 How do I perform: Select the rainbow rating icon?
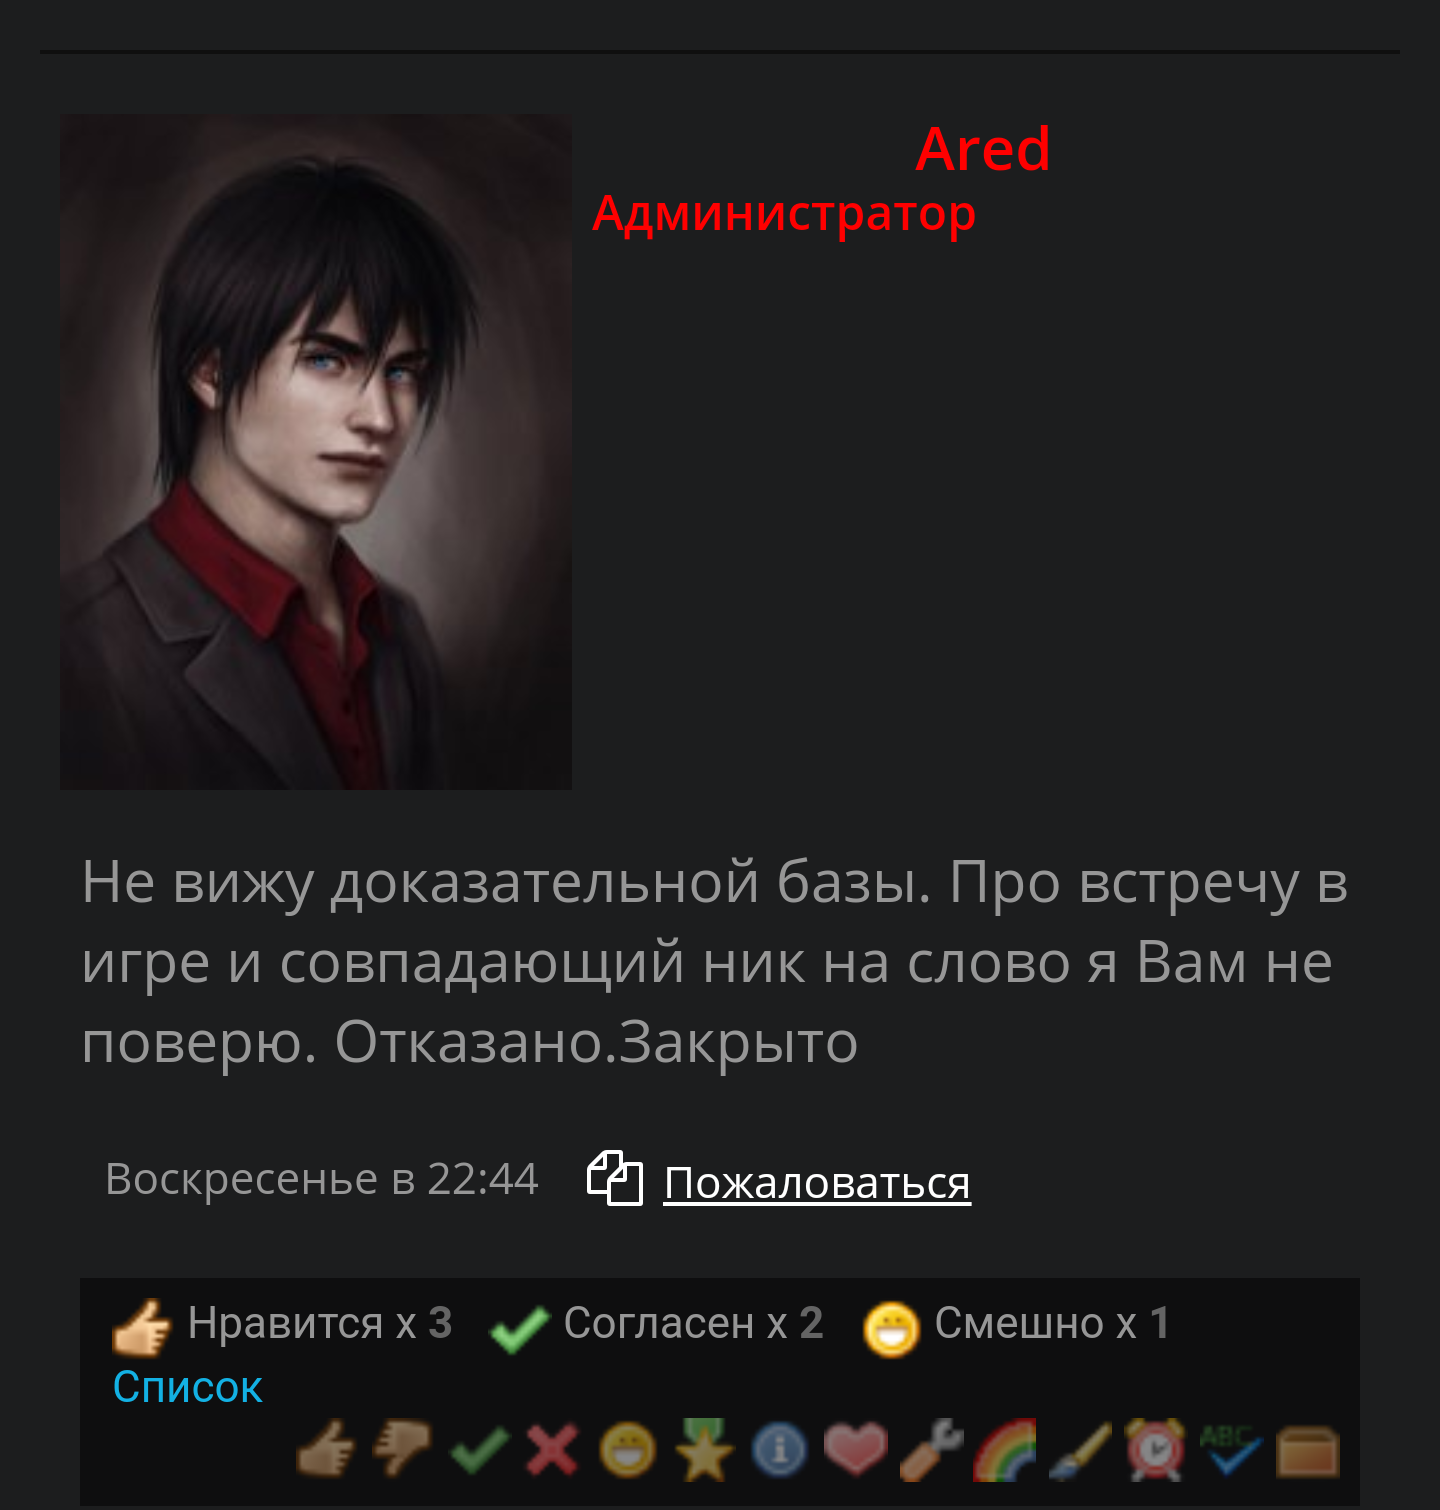click(1005, 1449)
